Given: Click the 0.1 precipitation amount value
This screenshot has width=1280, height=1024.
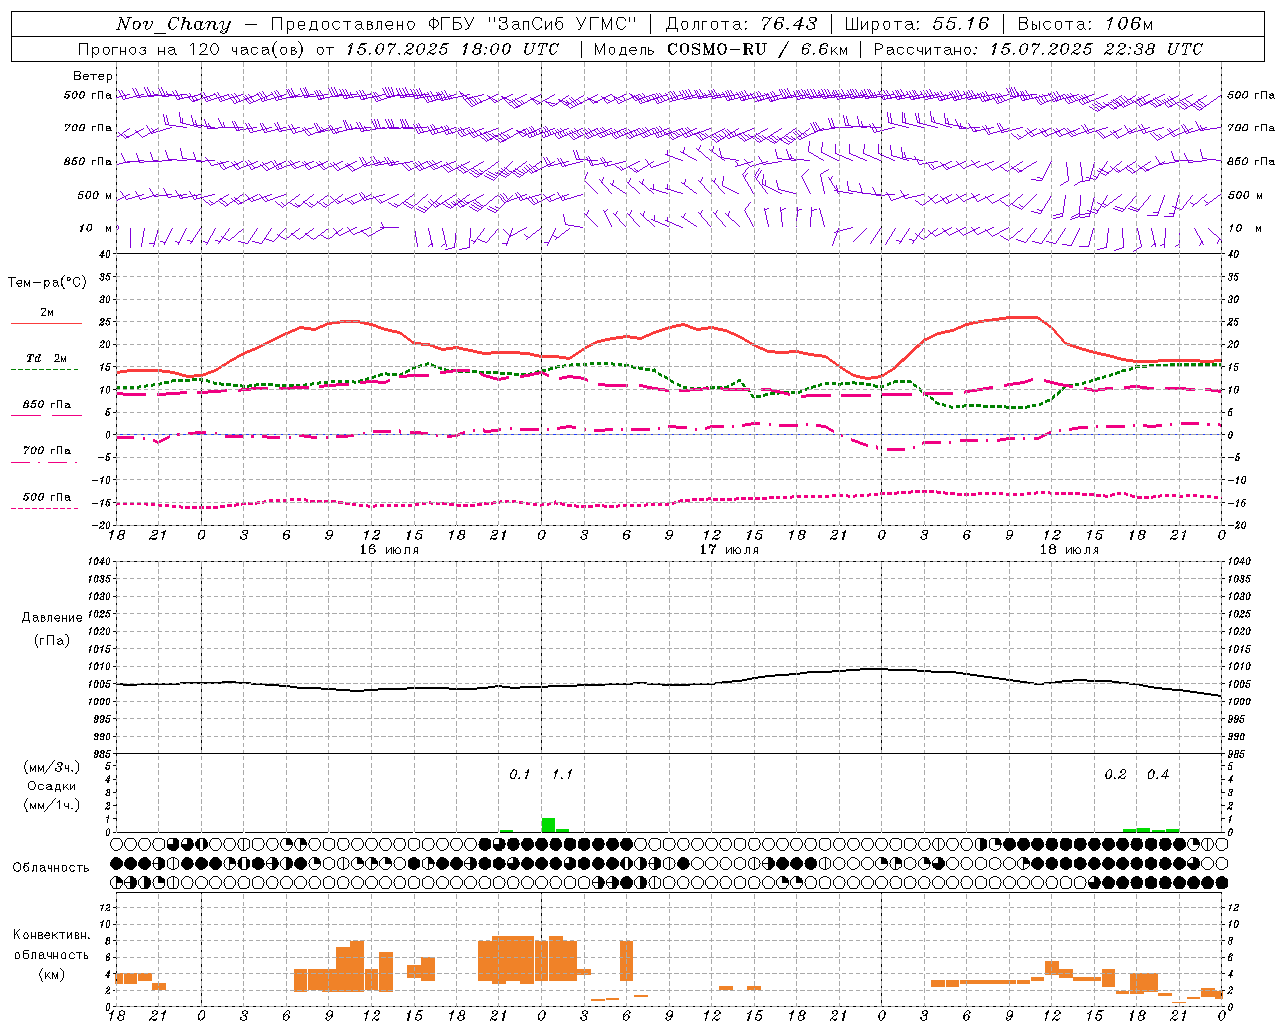Looking at the screenshot, I should (520, 774).
